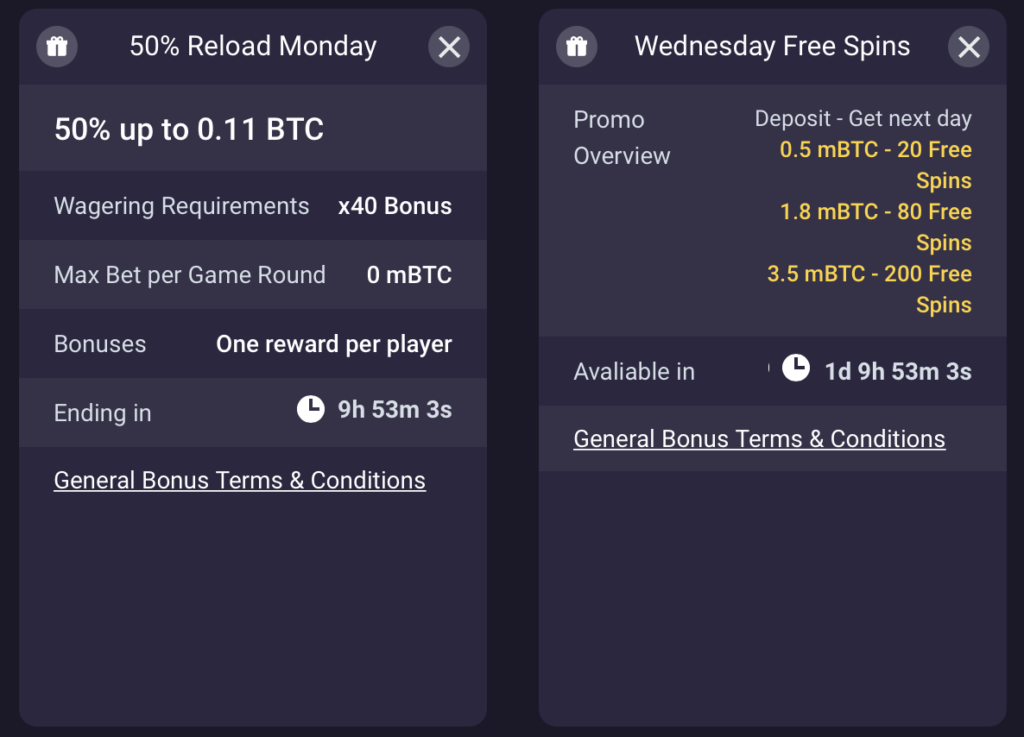Screen dimensions: 1024x737
Task: Select the 0.5 mBTC - 20 Free Spins tier
Action: [876, 165]
